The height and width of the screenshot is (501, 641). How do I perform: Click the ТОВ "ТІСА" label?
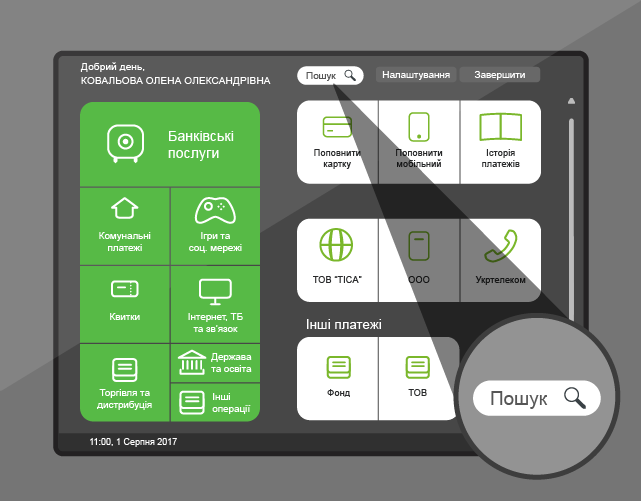point(337,280)
